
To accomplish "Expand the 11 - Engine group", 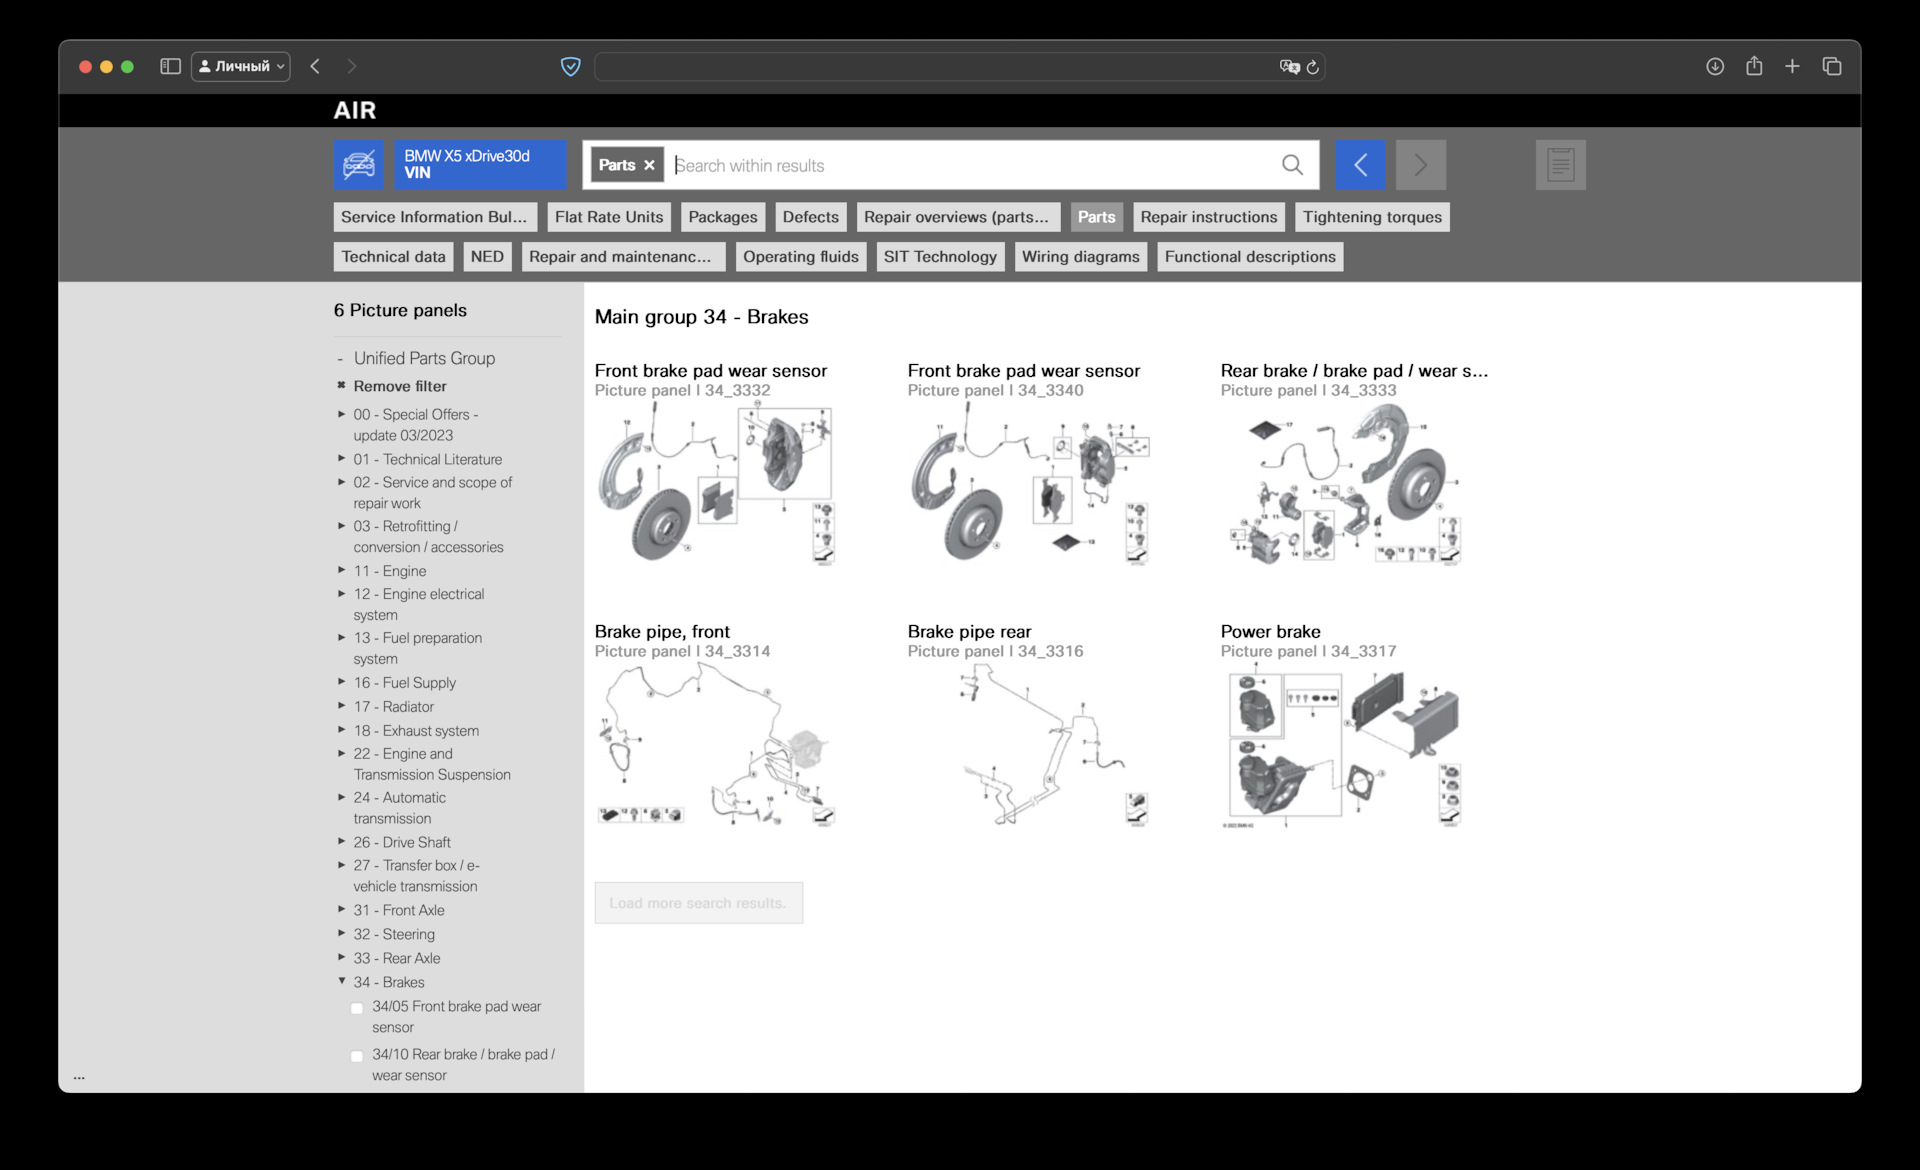I will (342, 570).
